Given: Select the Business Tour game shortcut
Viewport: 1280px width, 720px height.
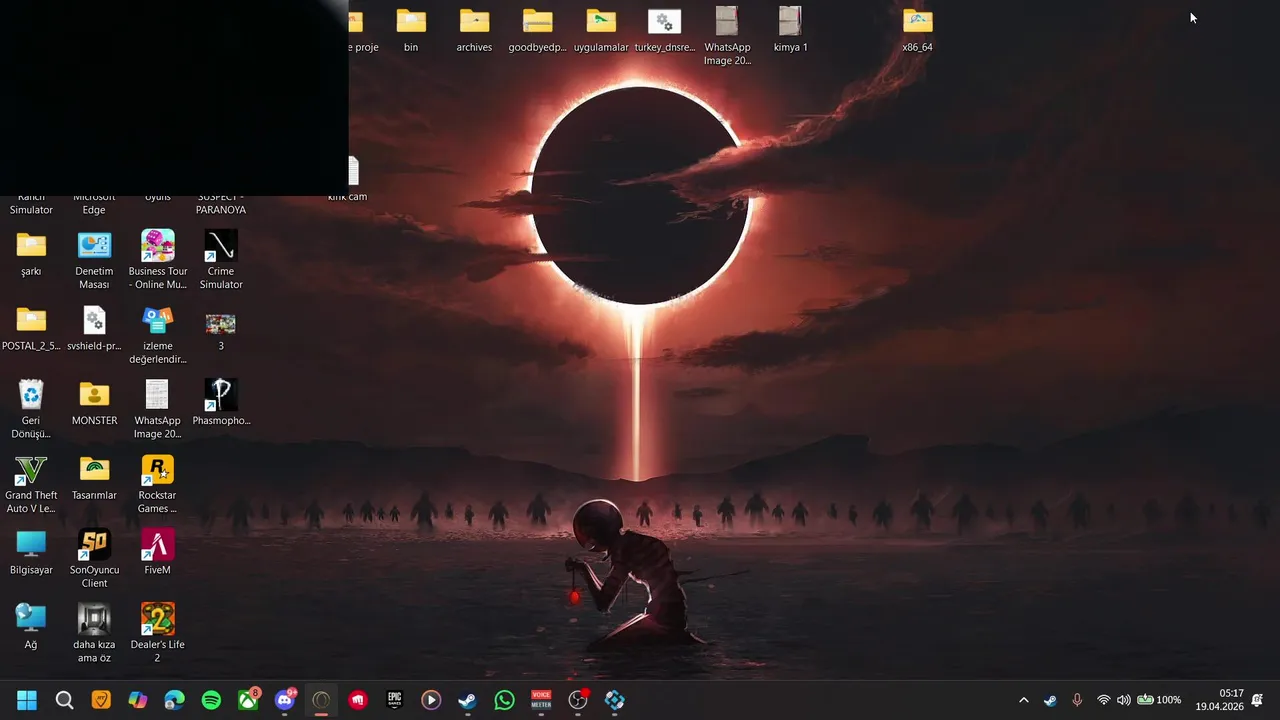Looking at the screenshot, I should click(157, 260).
